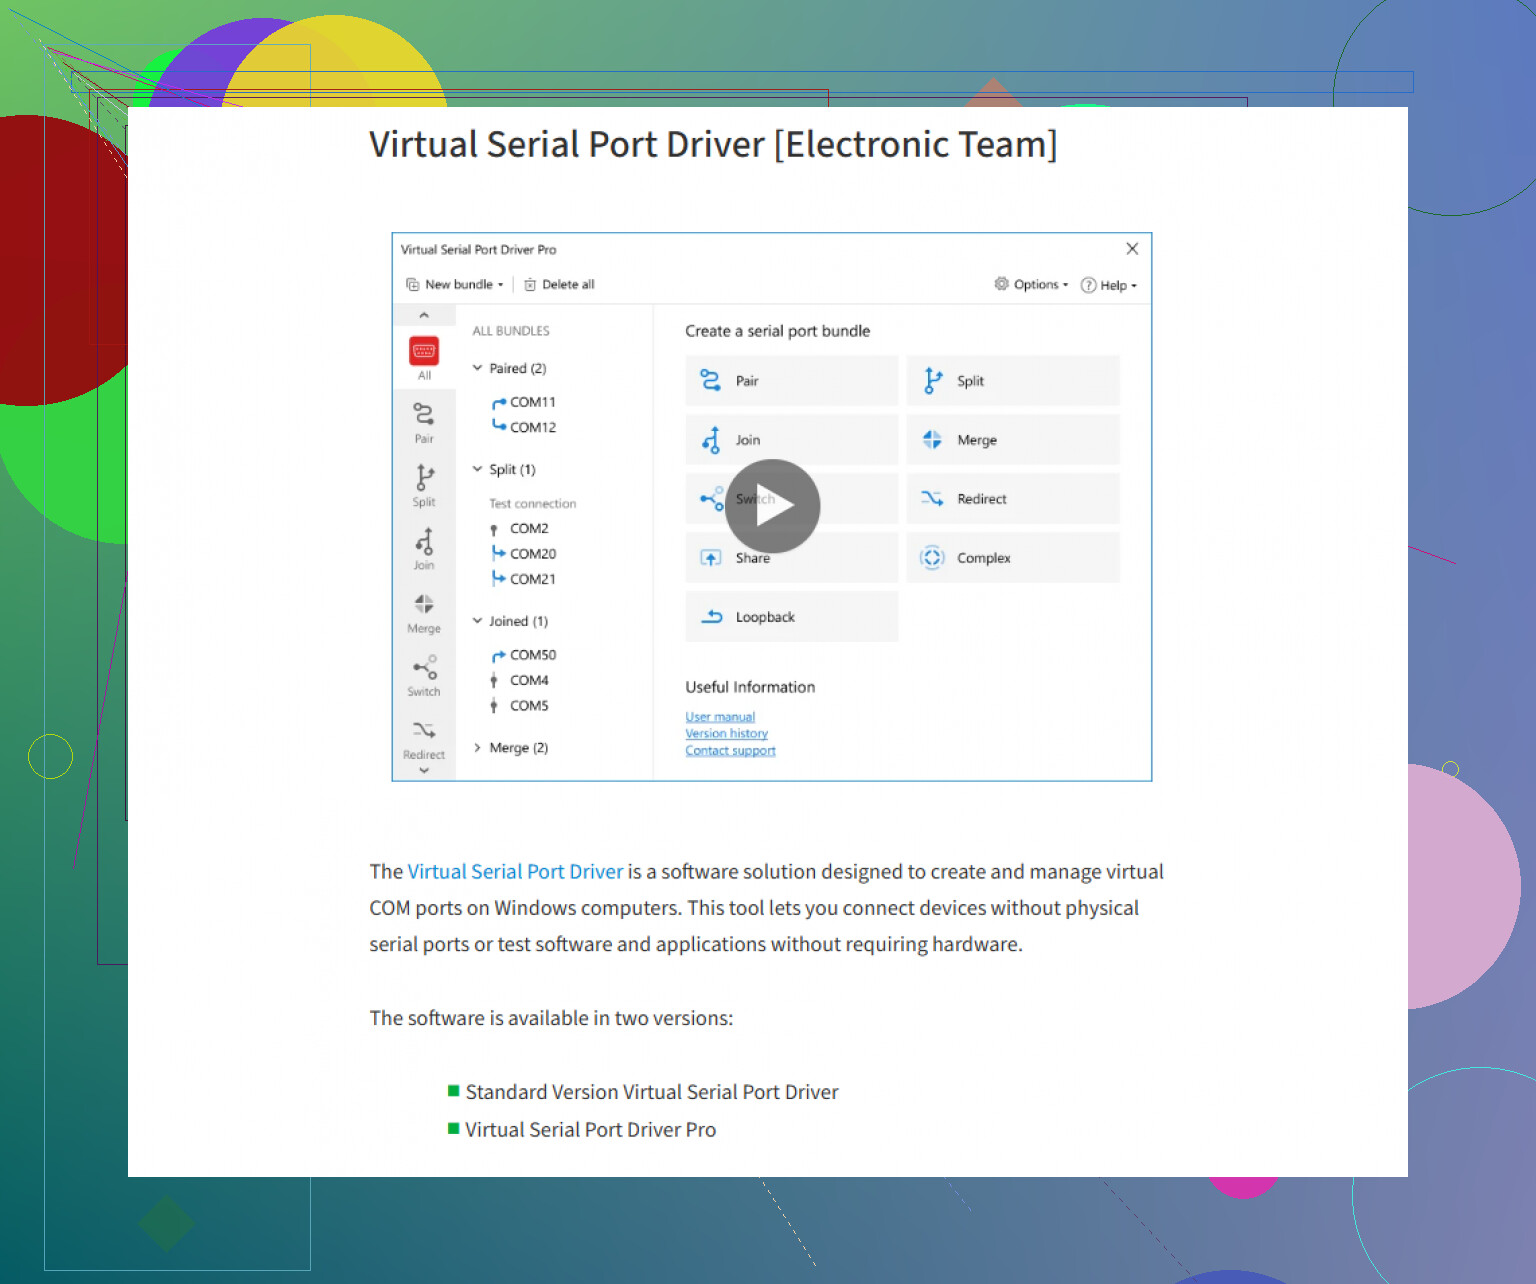
Task: Click the red All bundles icon
Action: click(424, 351)
